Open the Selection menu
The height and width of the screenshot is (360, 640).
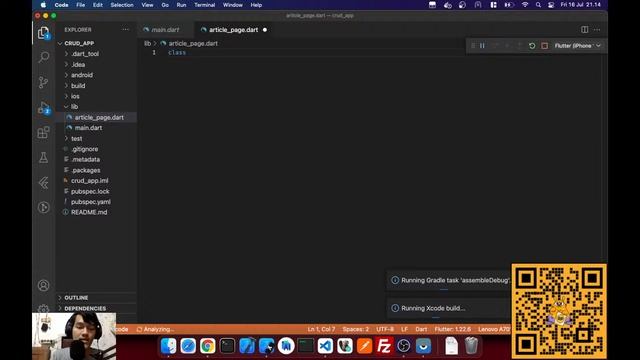click(x=122, y=5)
